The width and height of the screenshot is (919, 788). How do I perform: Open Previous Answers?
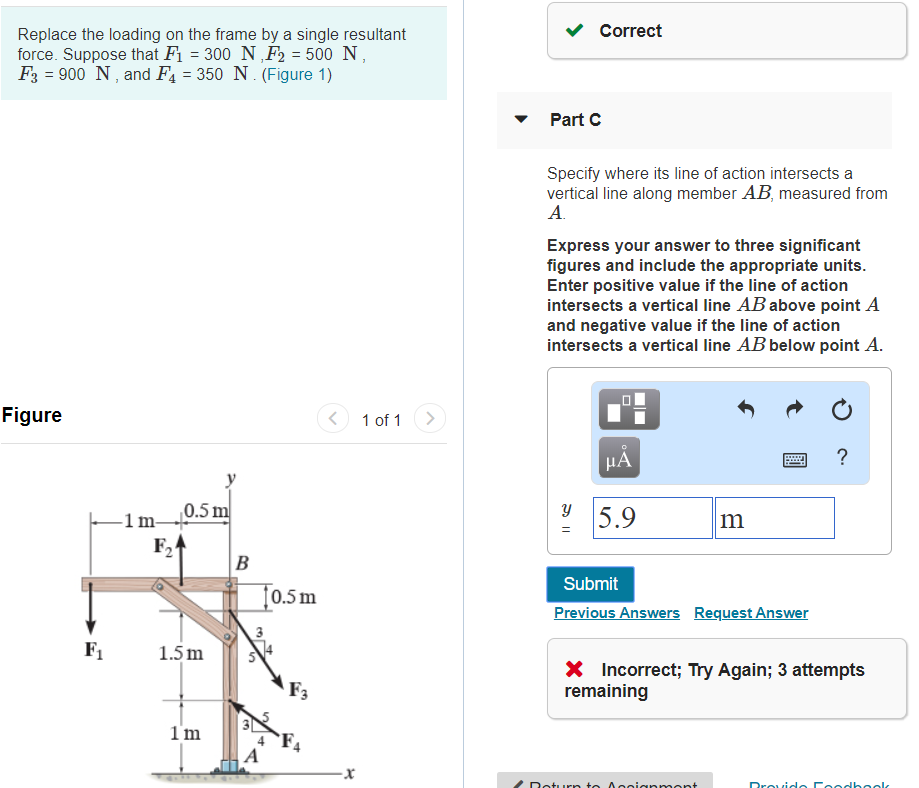[616, 613]
